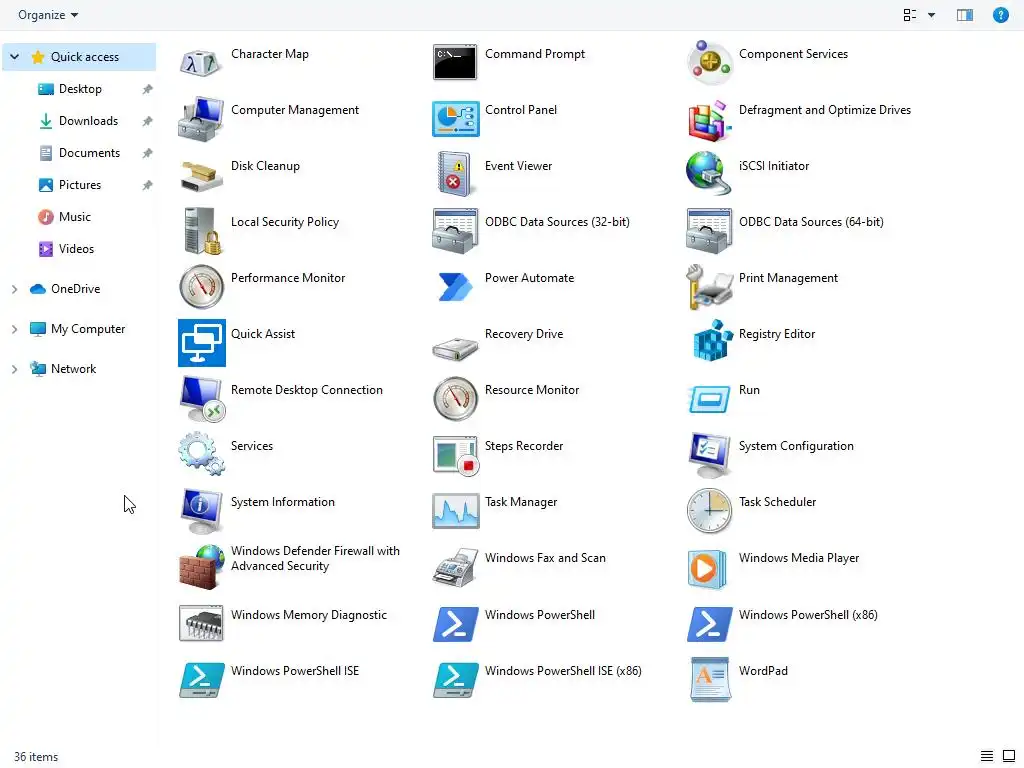The width and height of the screenshot is (1024, 768).
Task: Select the System Configuration icon
Action: coord(709,455)
